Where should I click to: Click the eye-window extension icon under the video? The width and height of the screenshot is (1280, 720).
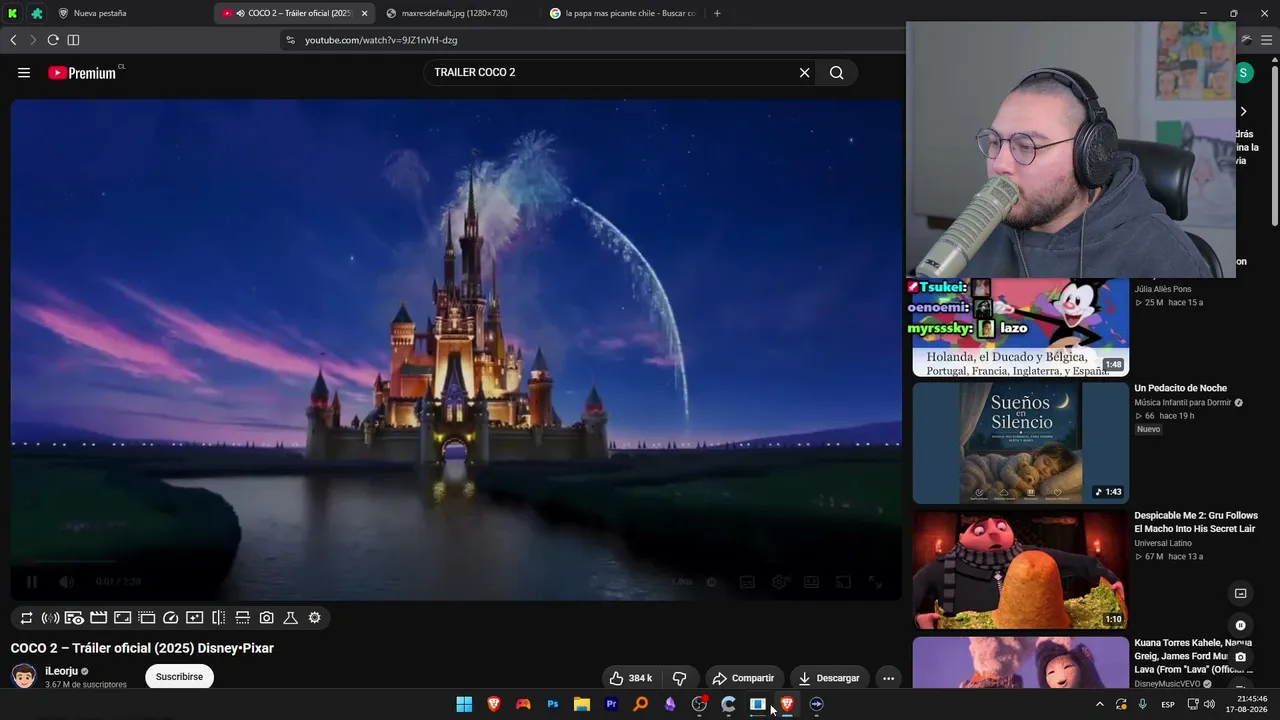click(74, 618)
